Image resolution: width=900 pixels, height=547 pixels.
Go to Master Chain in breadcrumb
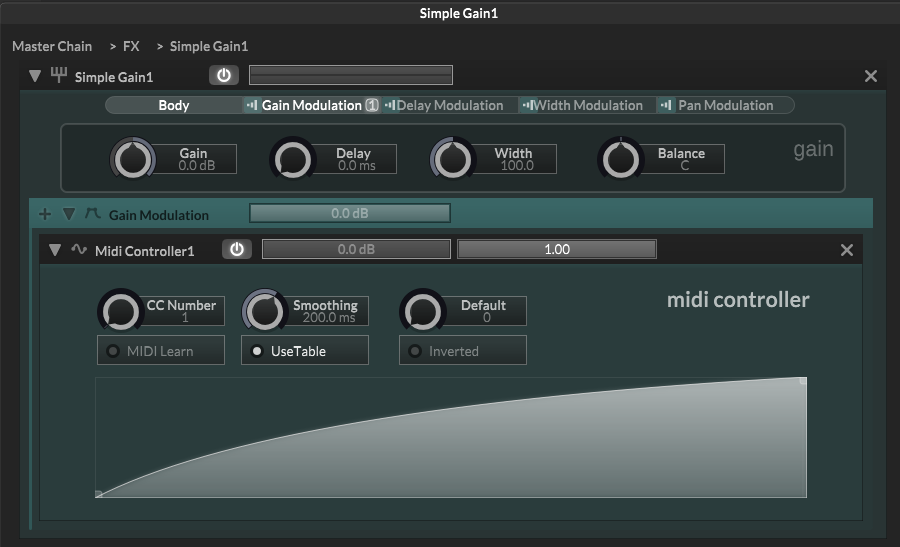click(x=52, y=46)
